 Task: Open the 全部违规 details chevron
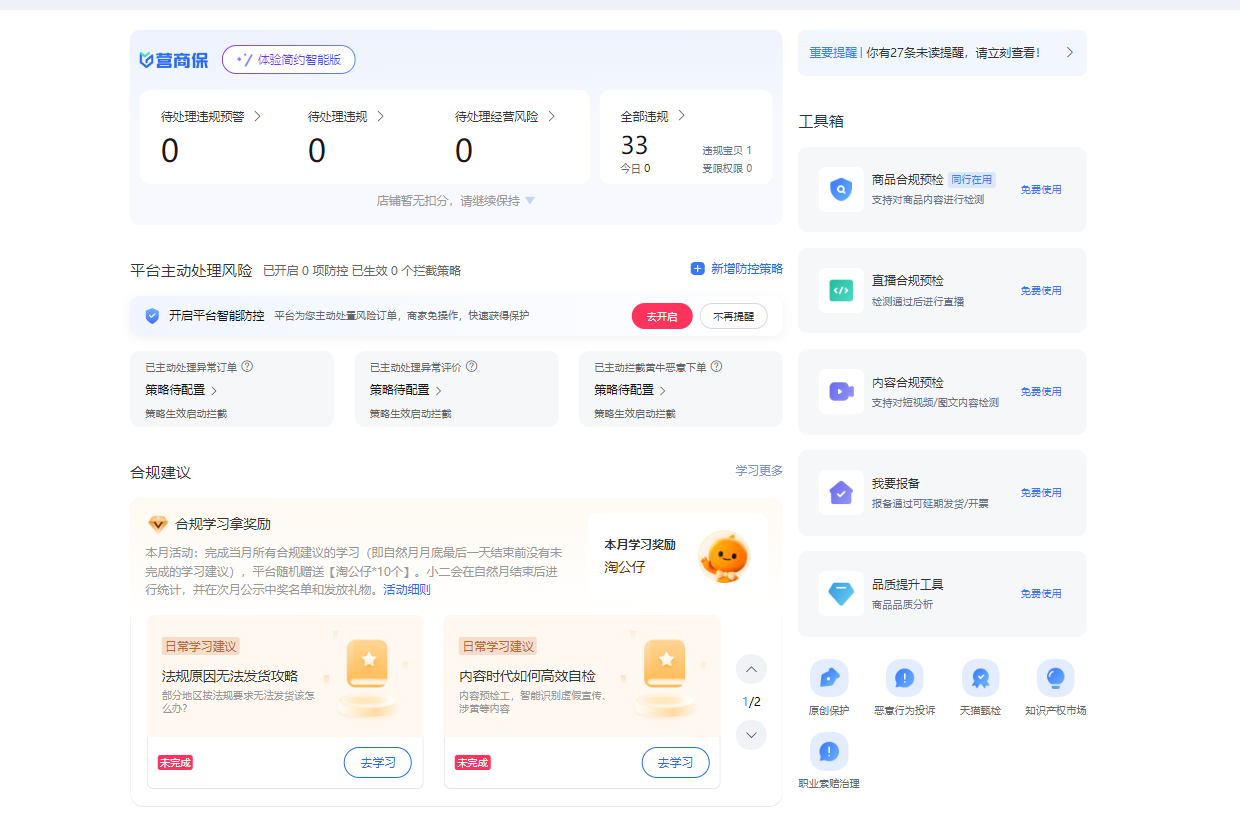(x=682, y=116)
